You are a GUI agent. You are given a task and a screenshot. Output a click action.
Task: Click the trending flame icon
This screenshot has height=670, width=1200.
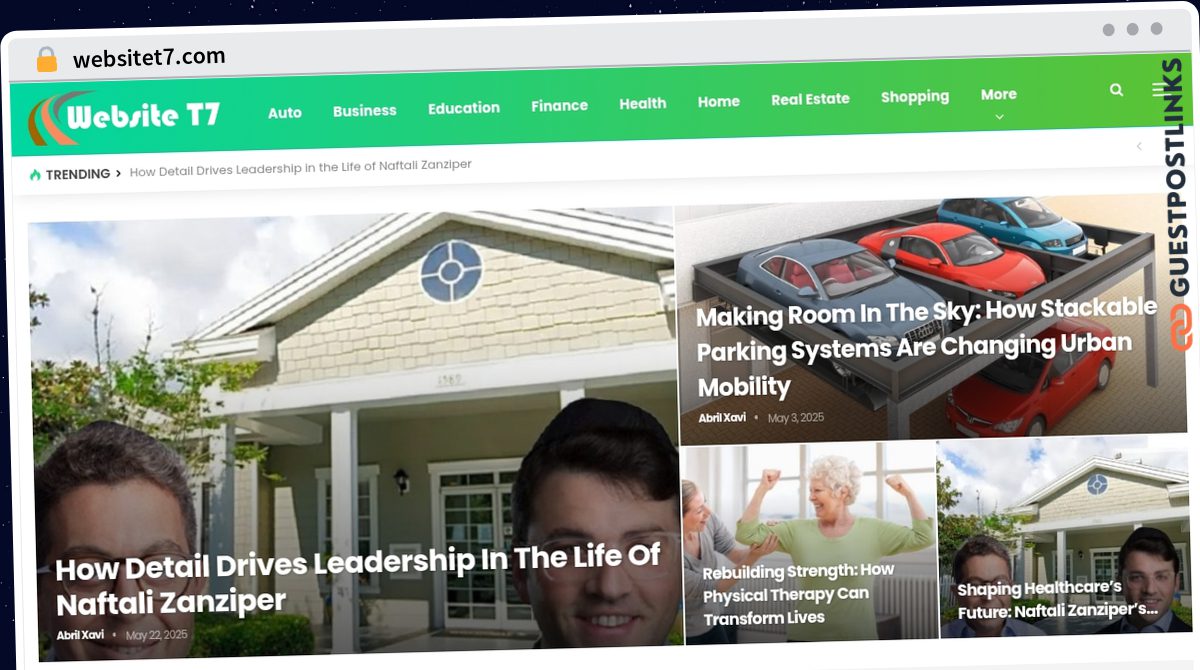pyautogui.click(x=35, y=175)
